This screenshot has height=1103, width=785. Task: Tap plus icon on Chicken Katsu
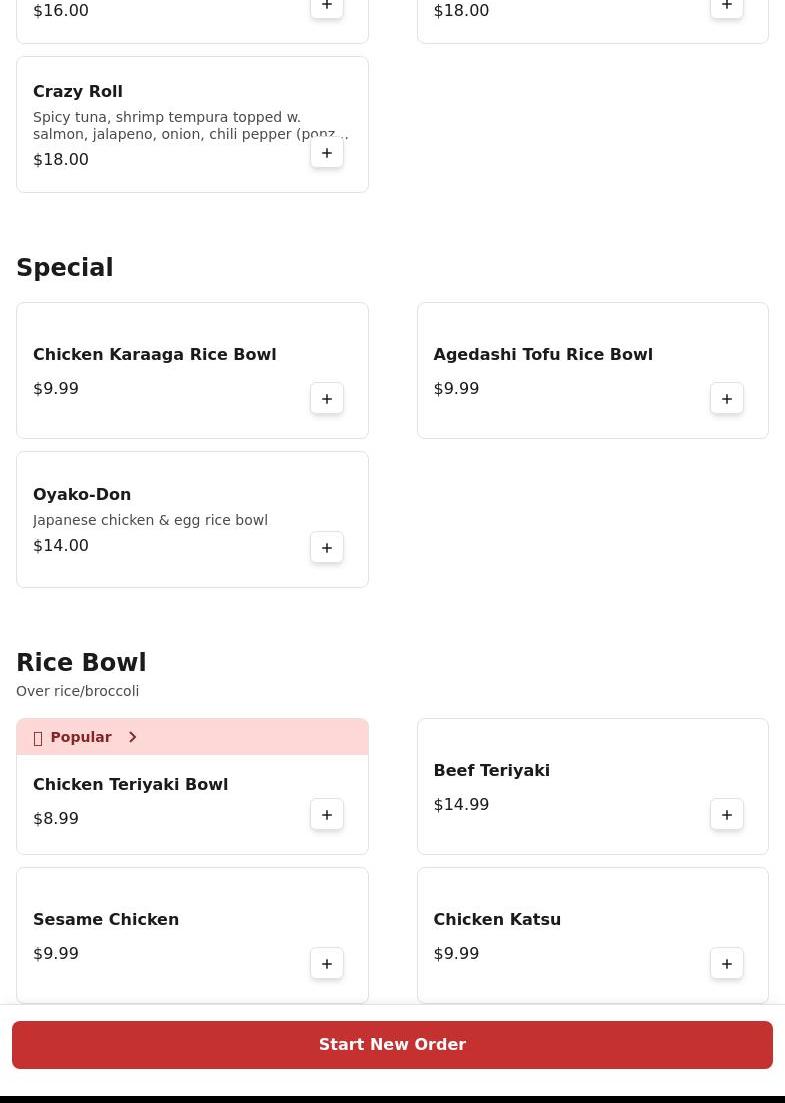[727, 964]
